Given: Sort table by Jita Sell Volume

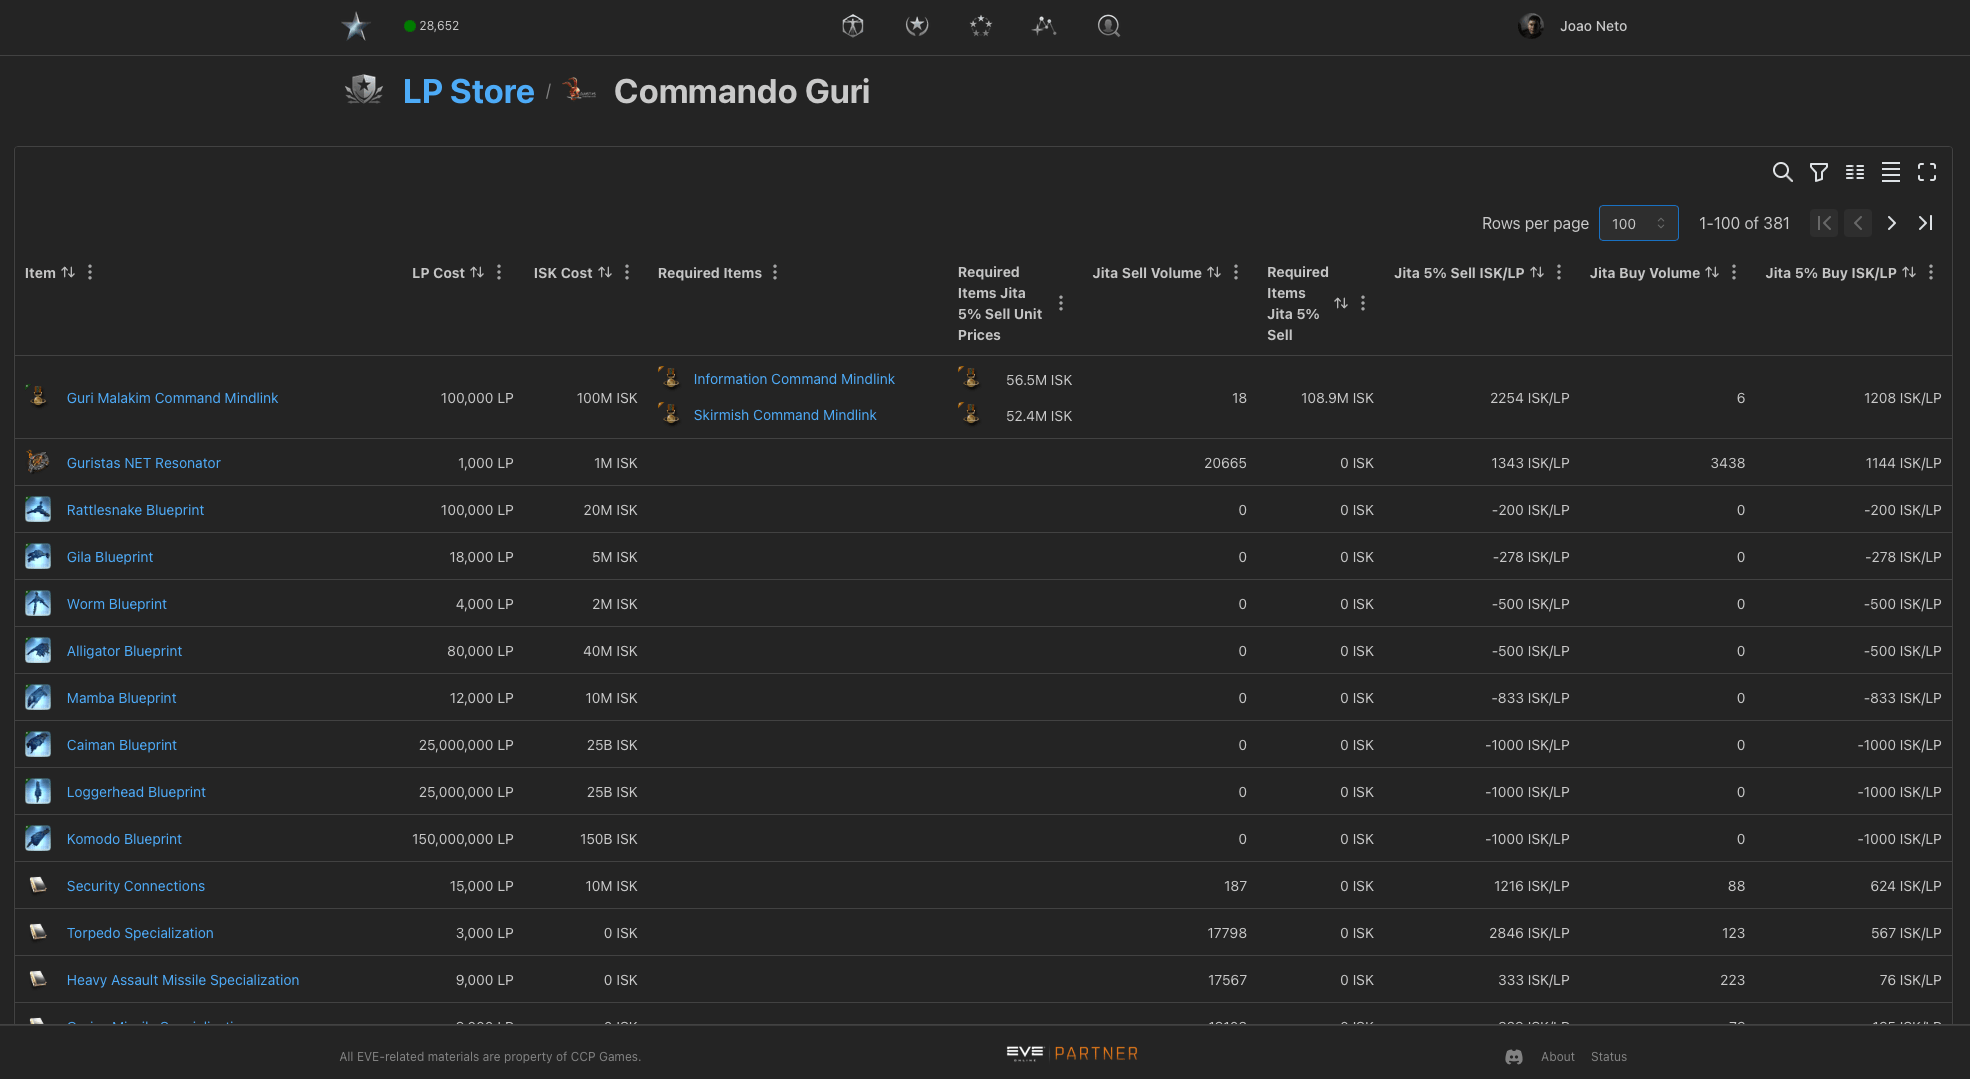Looking at the screenshot, I should (x=1214, y=272).
